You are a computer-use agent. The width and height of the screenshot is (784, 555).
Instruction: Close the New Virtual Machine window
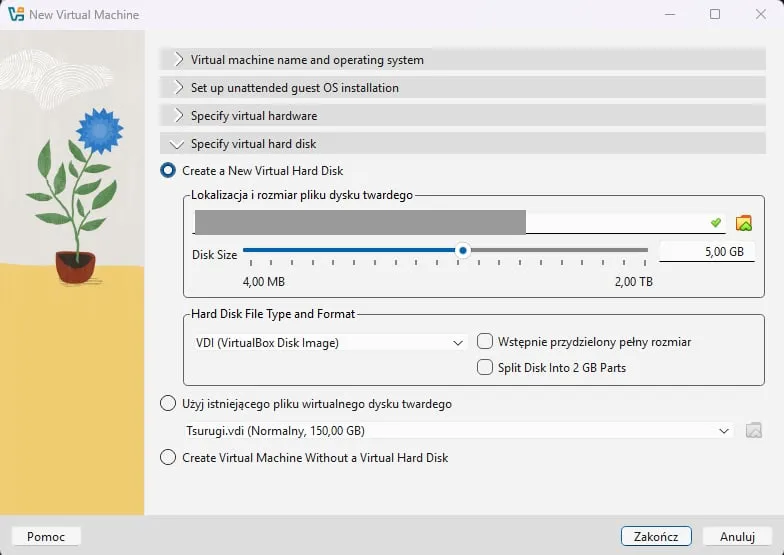coord(760,14)
